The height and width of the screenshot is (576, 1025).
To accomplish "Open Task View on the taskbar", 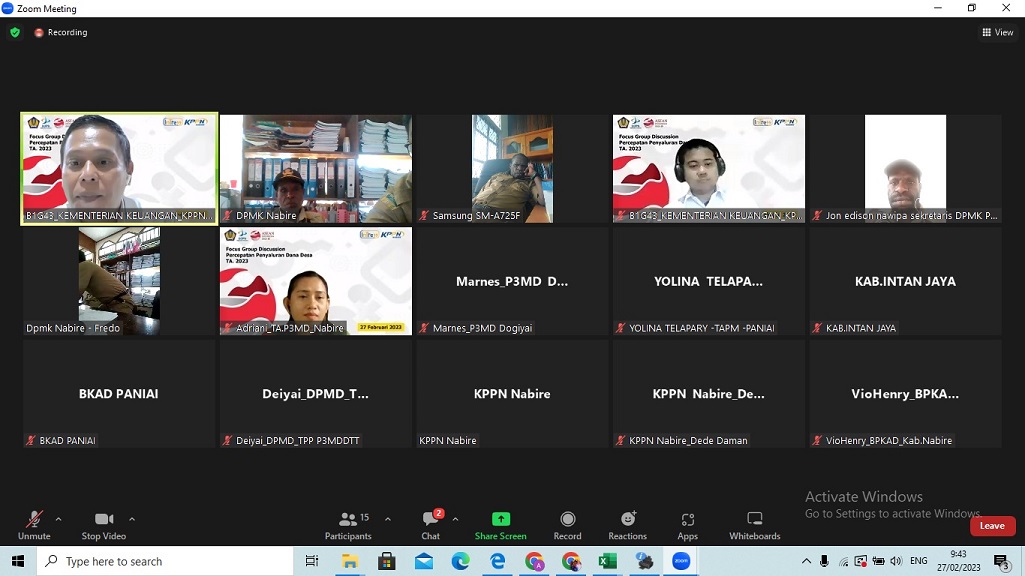I will pyautogui.click(x=312, y=561).
